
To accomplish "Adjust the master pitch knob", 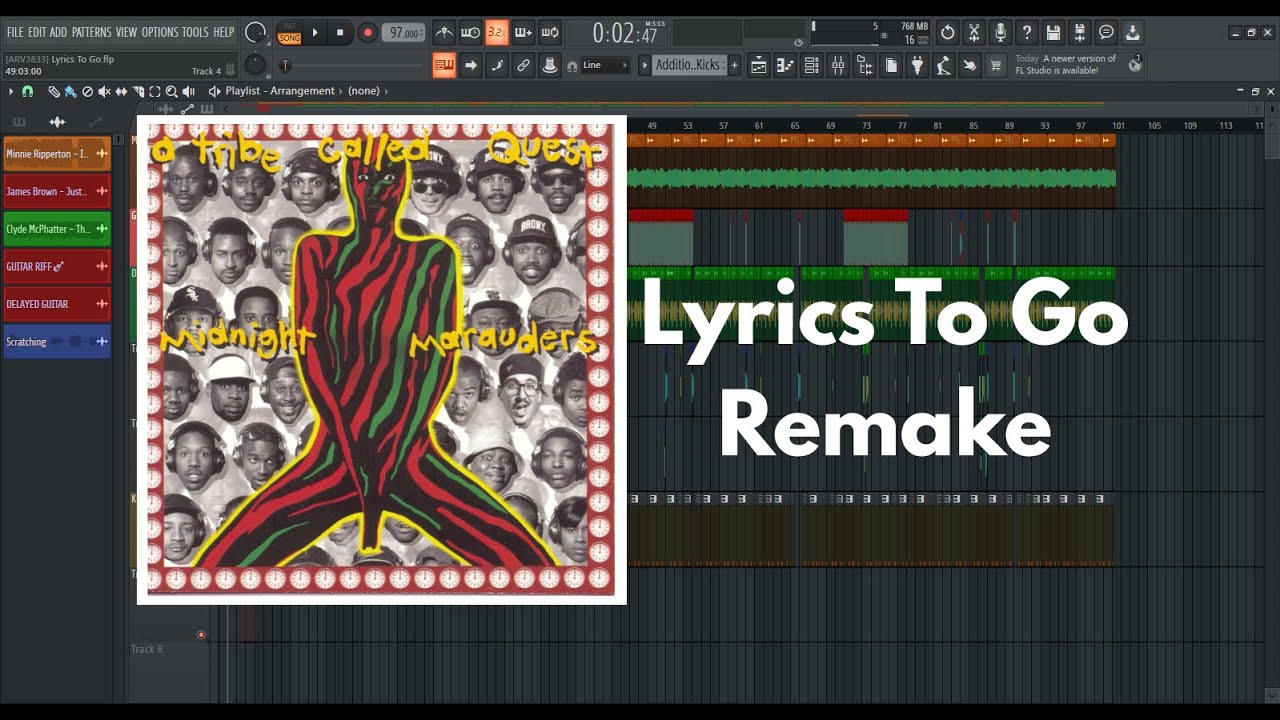I will tap(256, 66).
